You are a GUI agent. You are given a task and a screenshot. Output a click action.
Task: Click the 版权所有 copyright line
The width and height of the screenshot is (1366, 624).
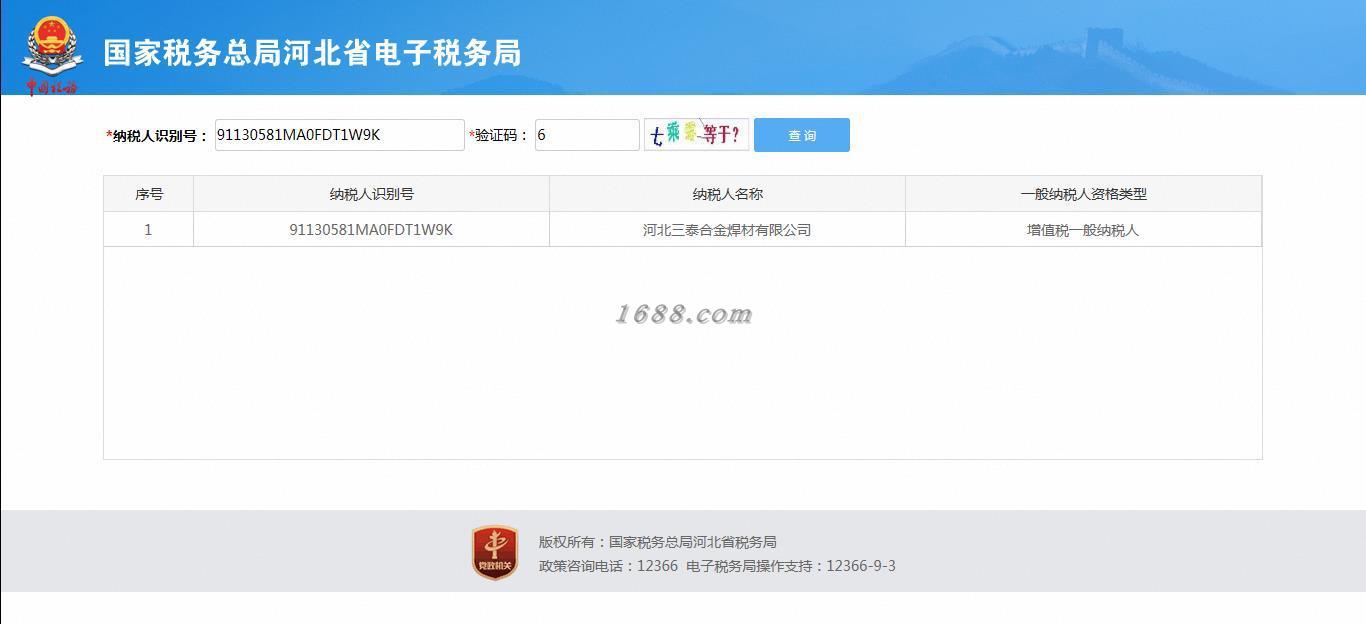point(658,542)
